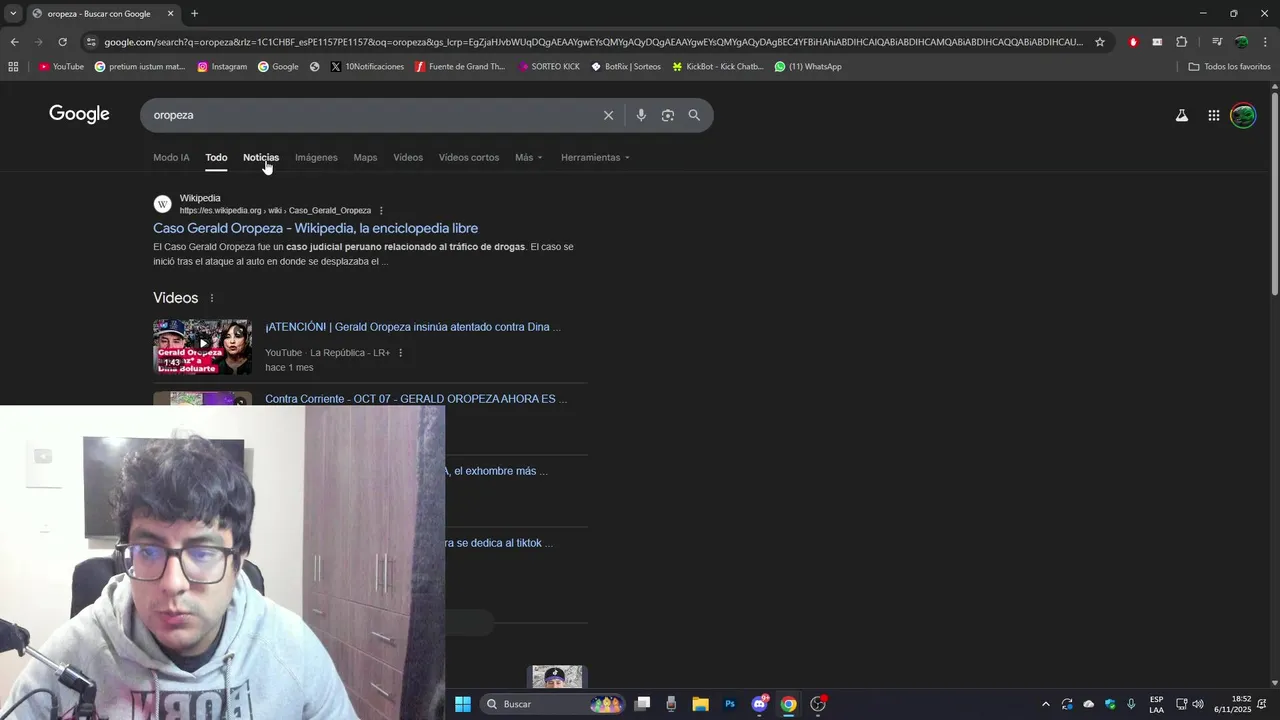1280x720 pixels.
Task: Open the Google apps grid
Action: [1214, 115]
